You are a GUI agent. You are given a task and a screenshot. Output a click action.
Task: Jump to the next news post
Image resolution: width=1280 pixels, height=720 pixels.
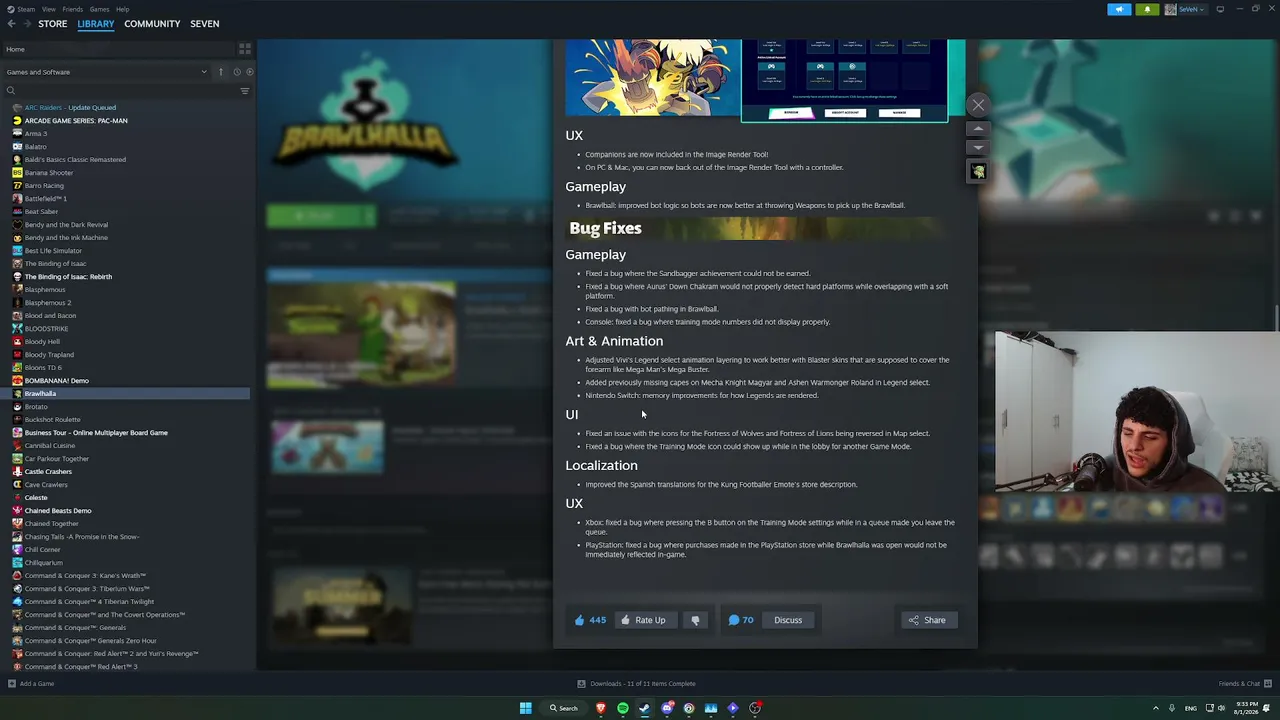point(978,148)
